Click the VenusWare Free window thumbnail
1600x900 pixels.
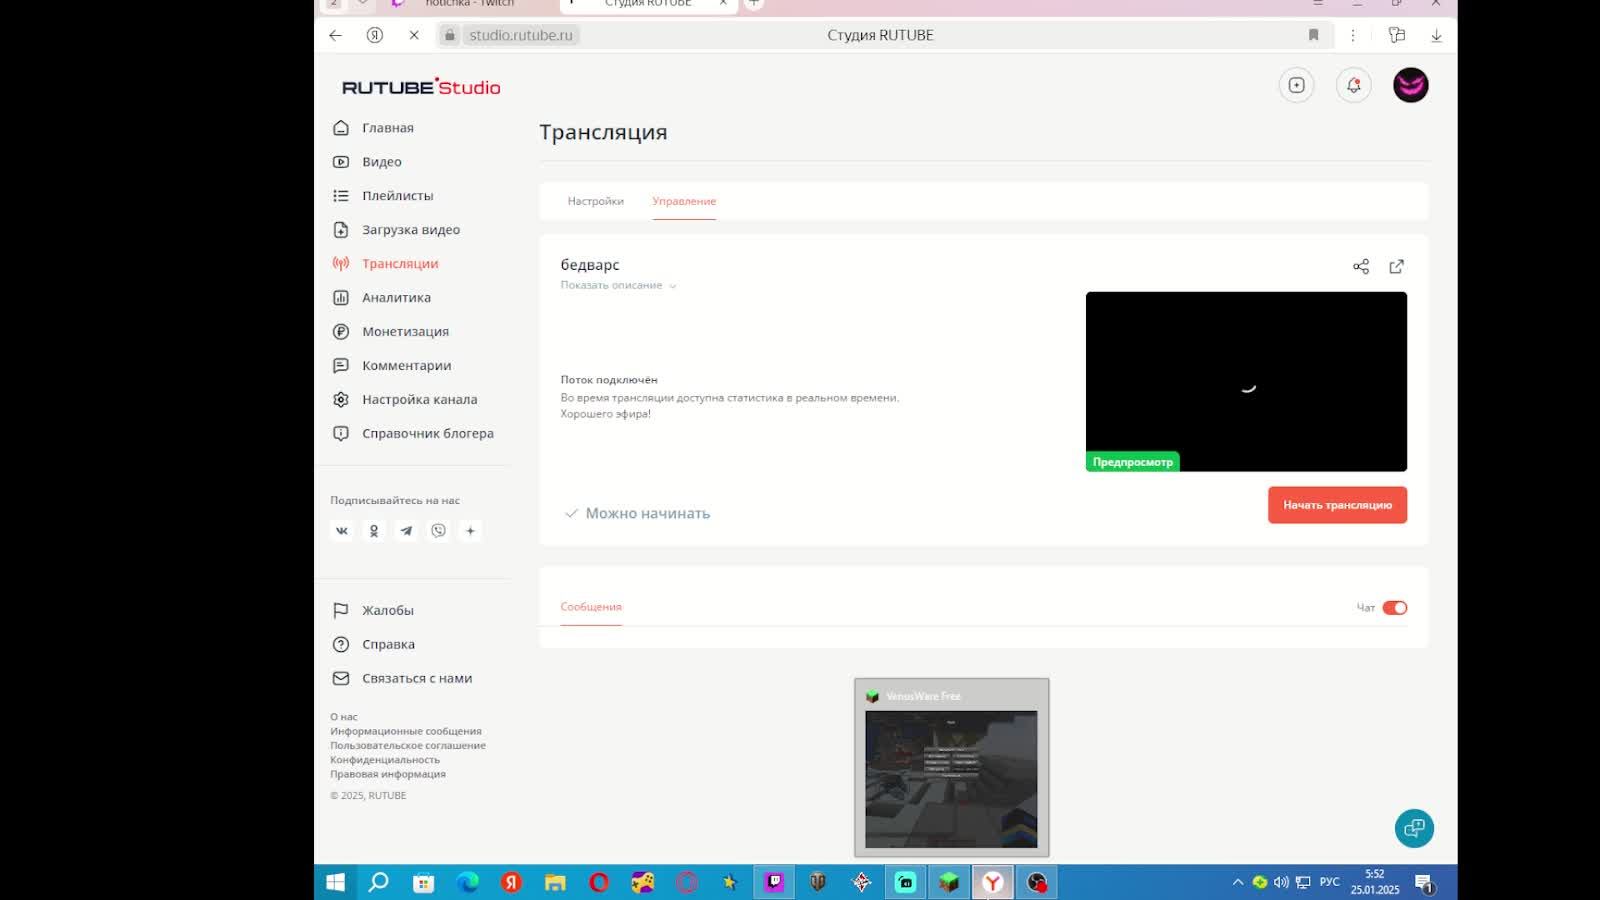pos(951,768)
